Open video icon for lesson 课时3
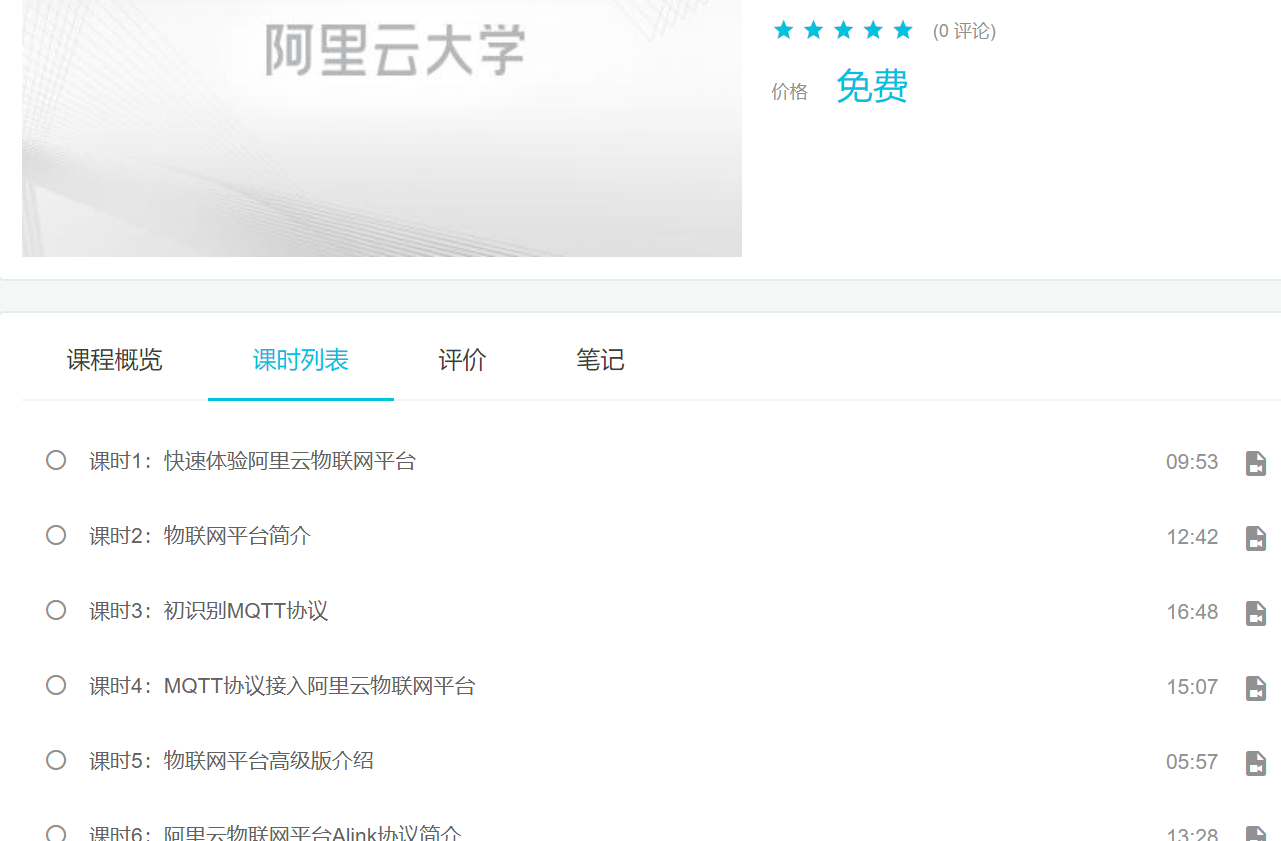The height and width of the screenshot is (841, 1281). (1256, 613)
